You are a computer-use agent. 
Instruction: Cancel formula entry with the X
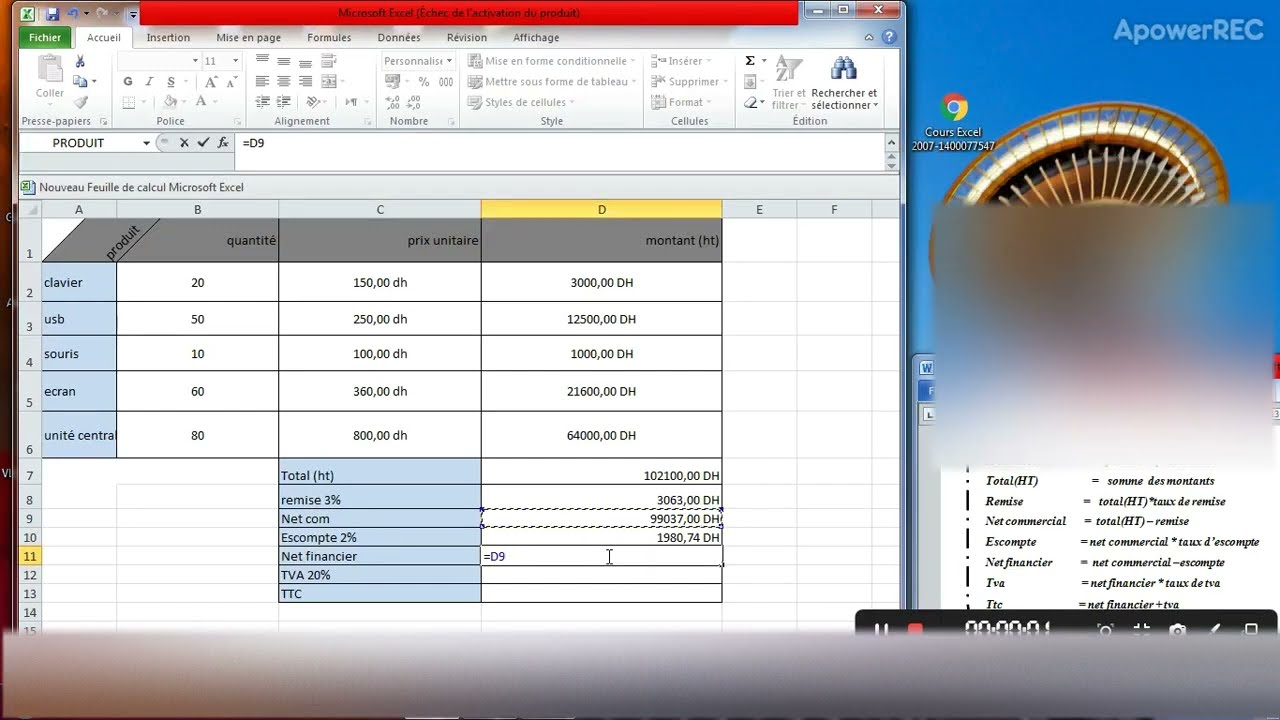[x=184, y=143]
